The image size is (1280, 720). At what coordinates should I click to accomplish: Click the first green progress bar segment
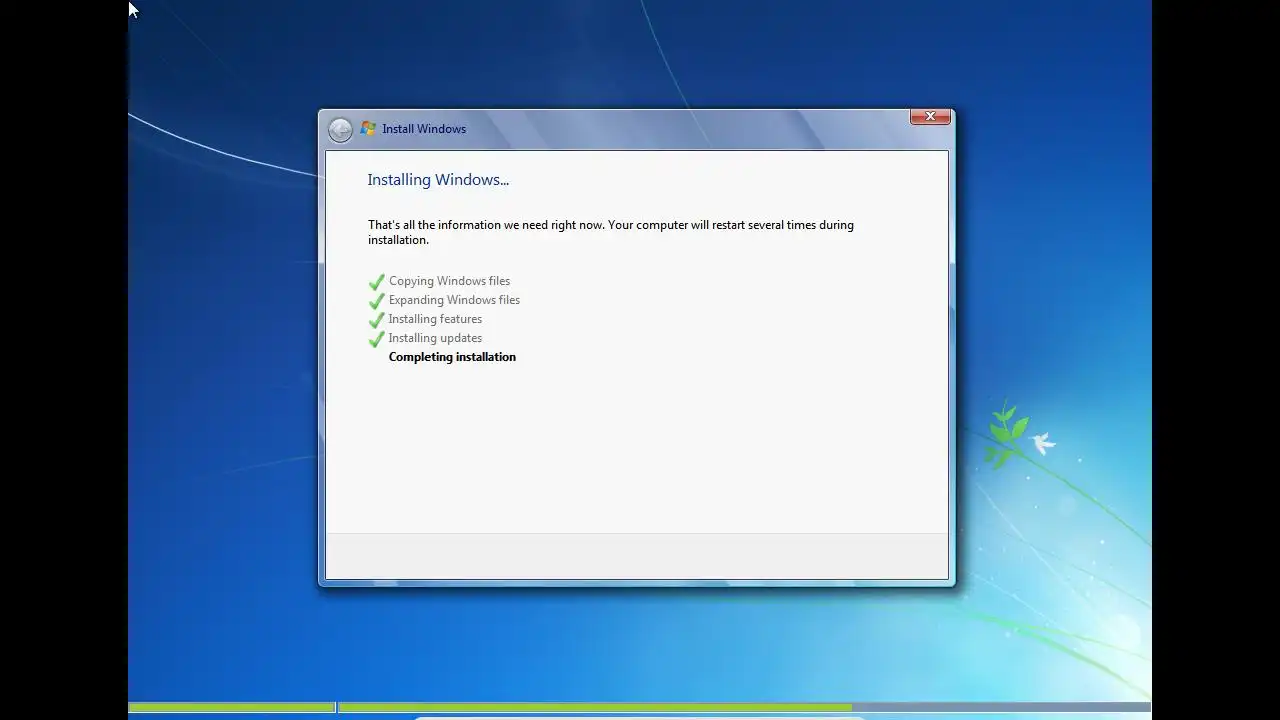(x=232, y=707)
